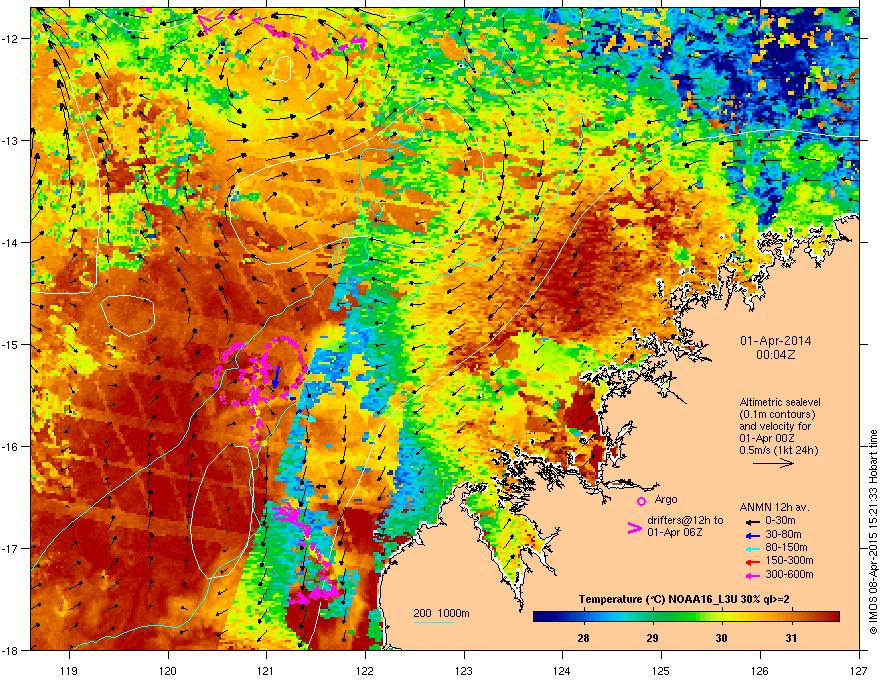The height and width of the screenshot is (680, 880).
Task: Click the cyan 80-150m arrow in legend
Action: [x=752, y=548]
